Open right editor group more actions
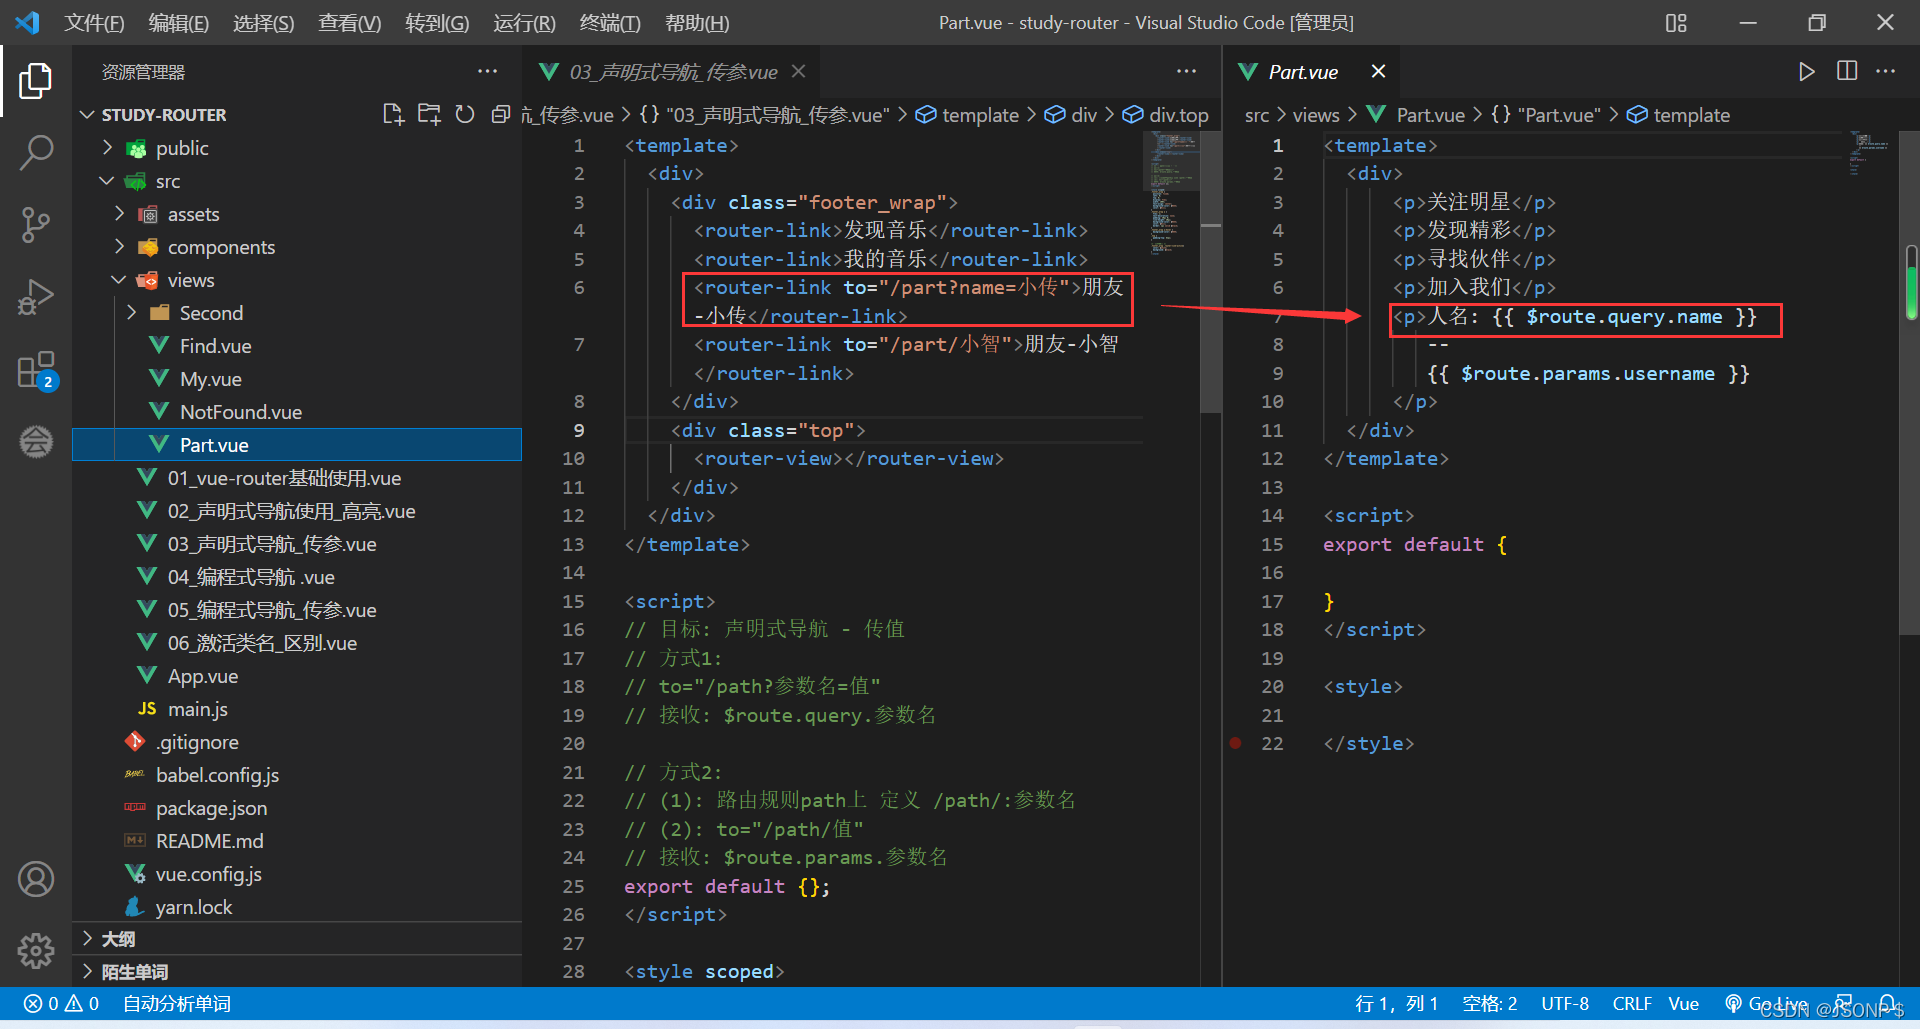1920x1029 pixels. (1886, 72)
